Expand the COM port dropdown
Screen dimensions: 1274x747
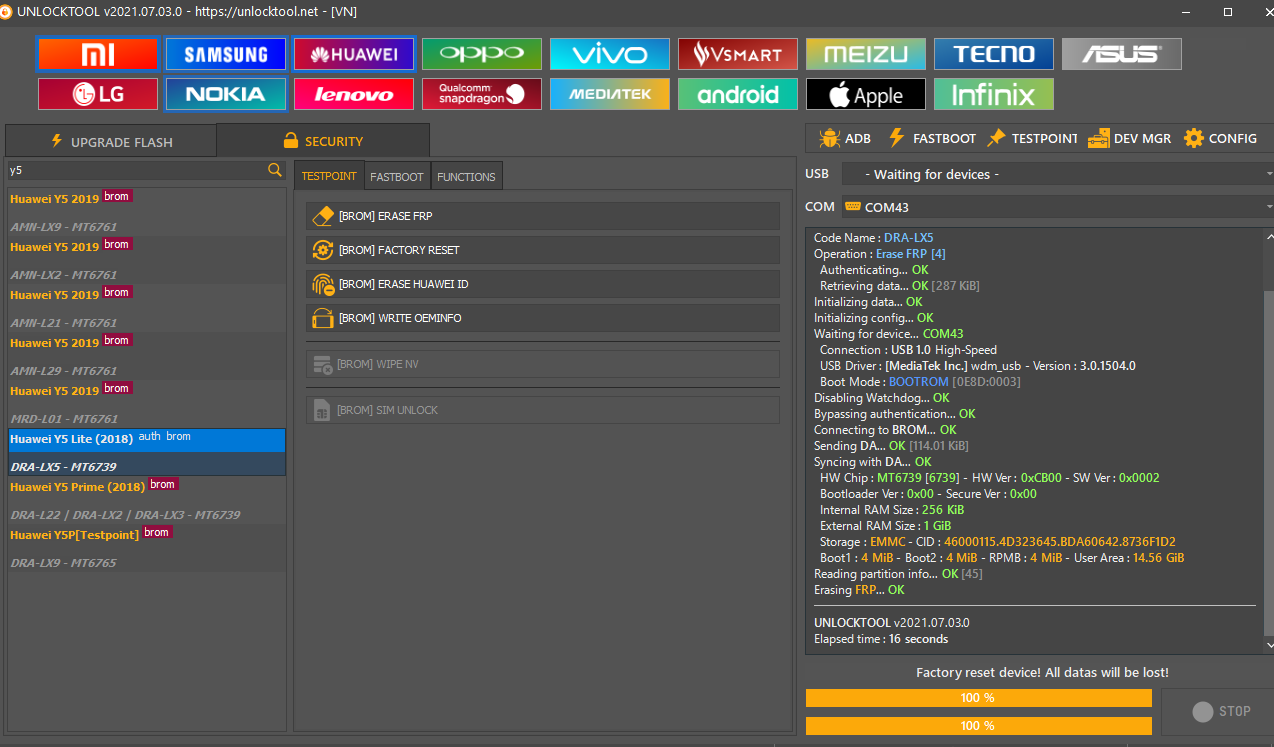(1057, 207)
